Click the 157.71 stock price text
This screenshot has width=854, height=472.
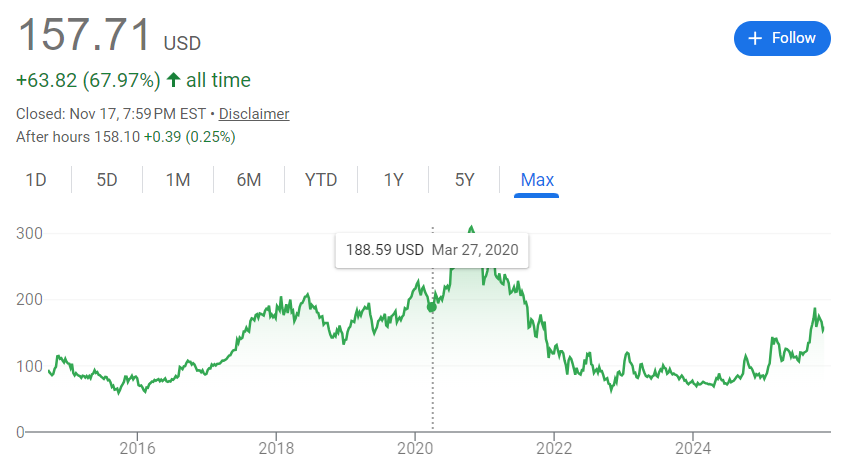click(84, 35)
